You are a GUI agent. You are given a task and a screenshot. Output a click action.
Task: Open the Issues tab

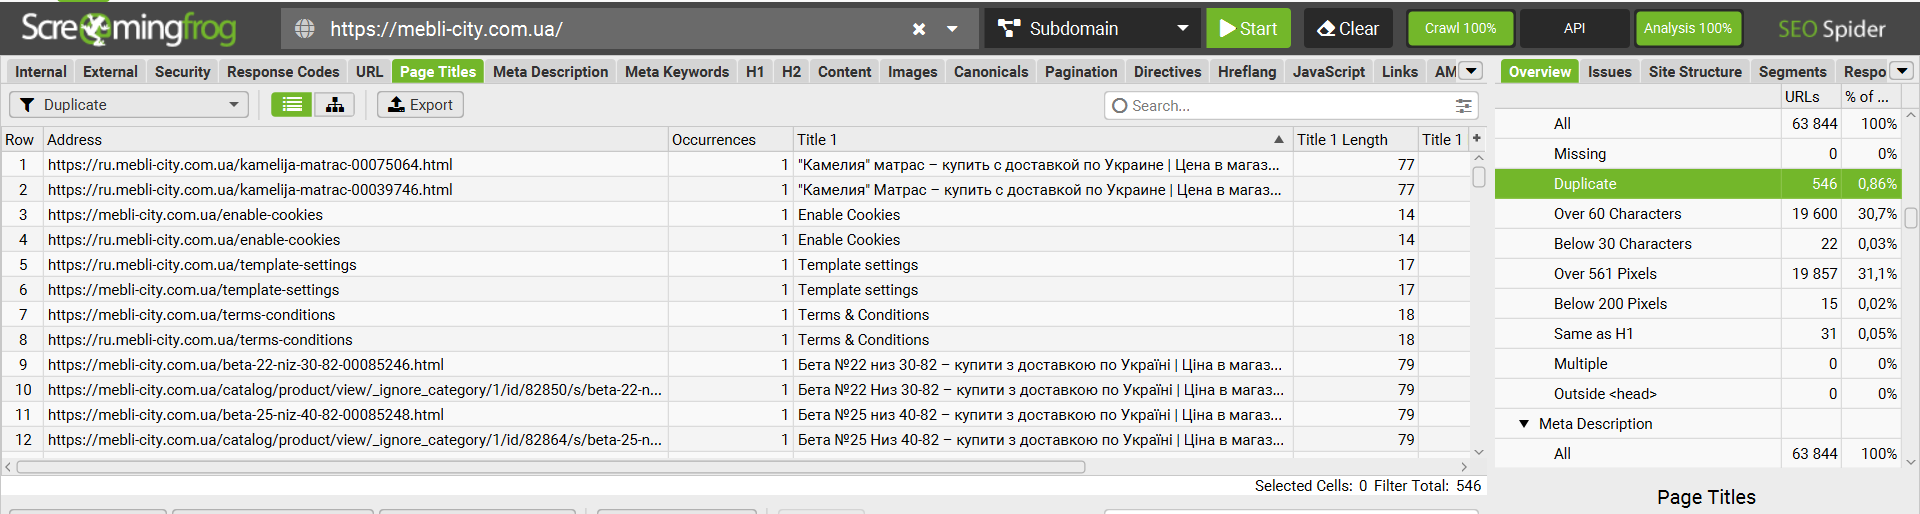[x=1609, y=72]
